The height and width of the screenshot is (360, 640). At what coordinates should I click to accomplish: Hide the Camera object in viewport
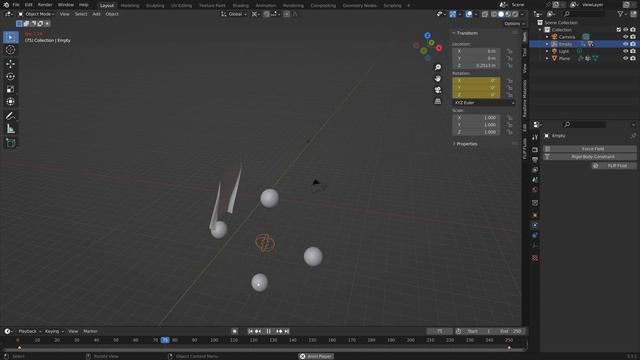tap(625, 37)
